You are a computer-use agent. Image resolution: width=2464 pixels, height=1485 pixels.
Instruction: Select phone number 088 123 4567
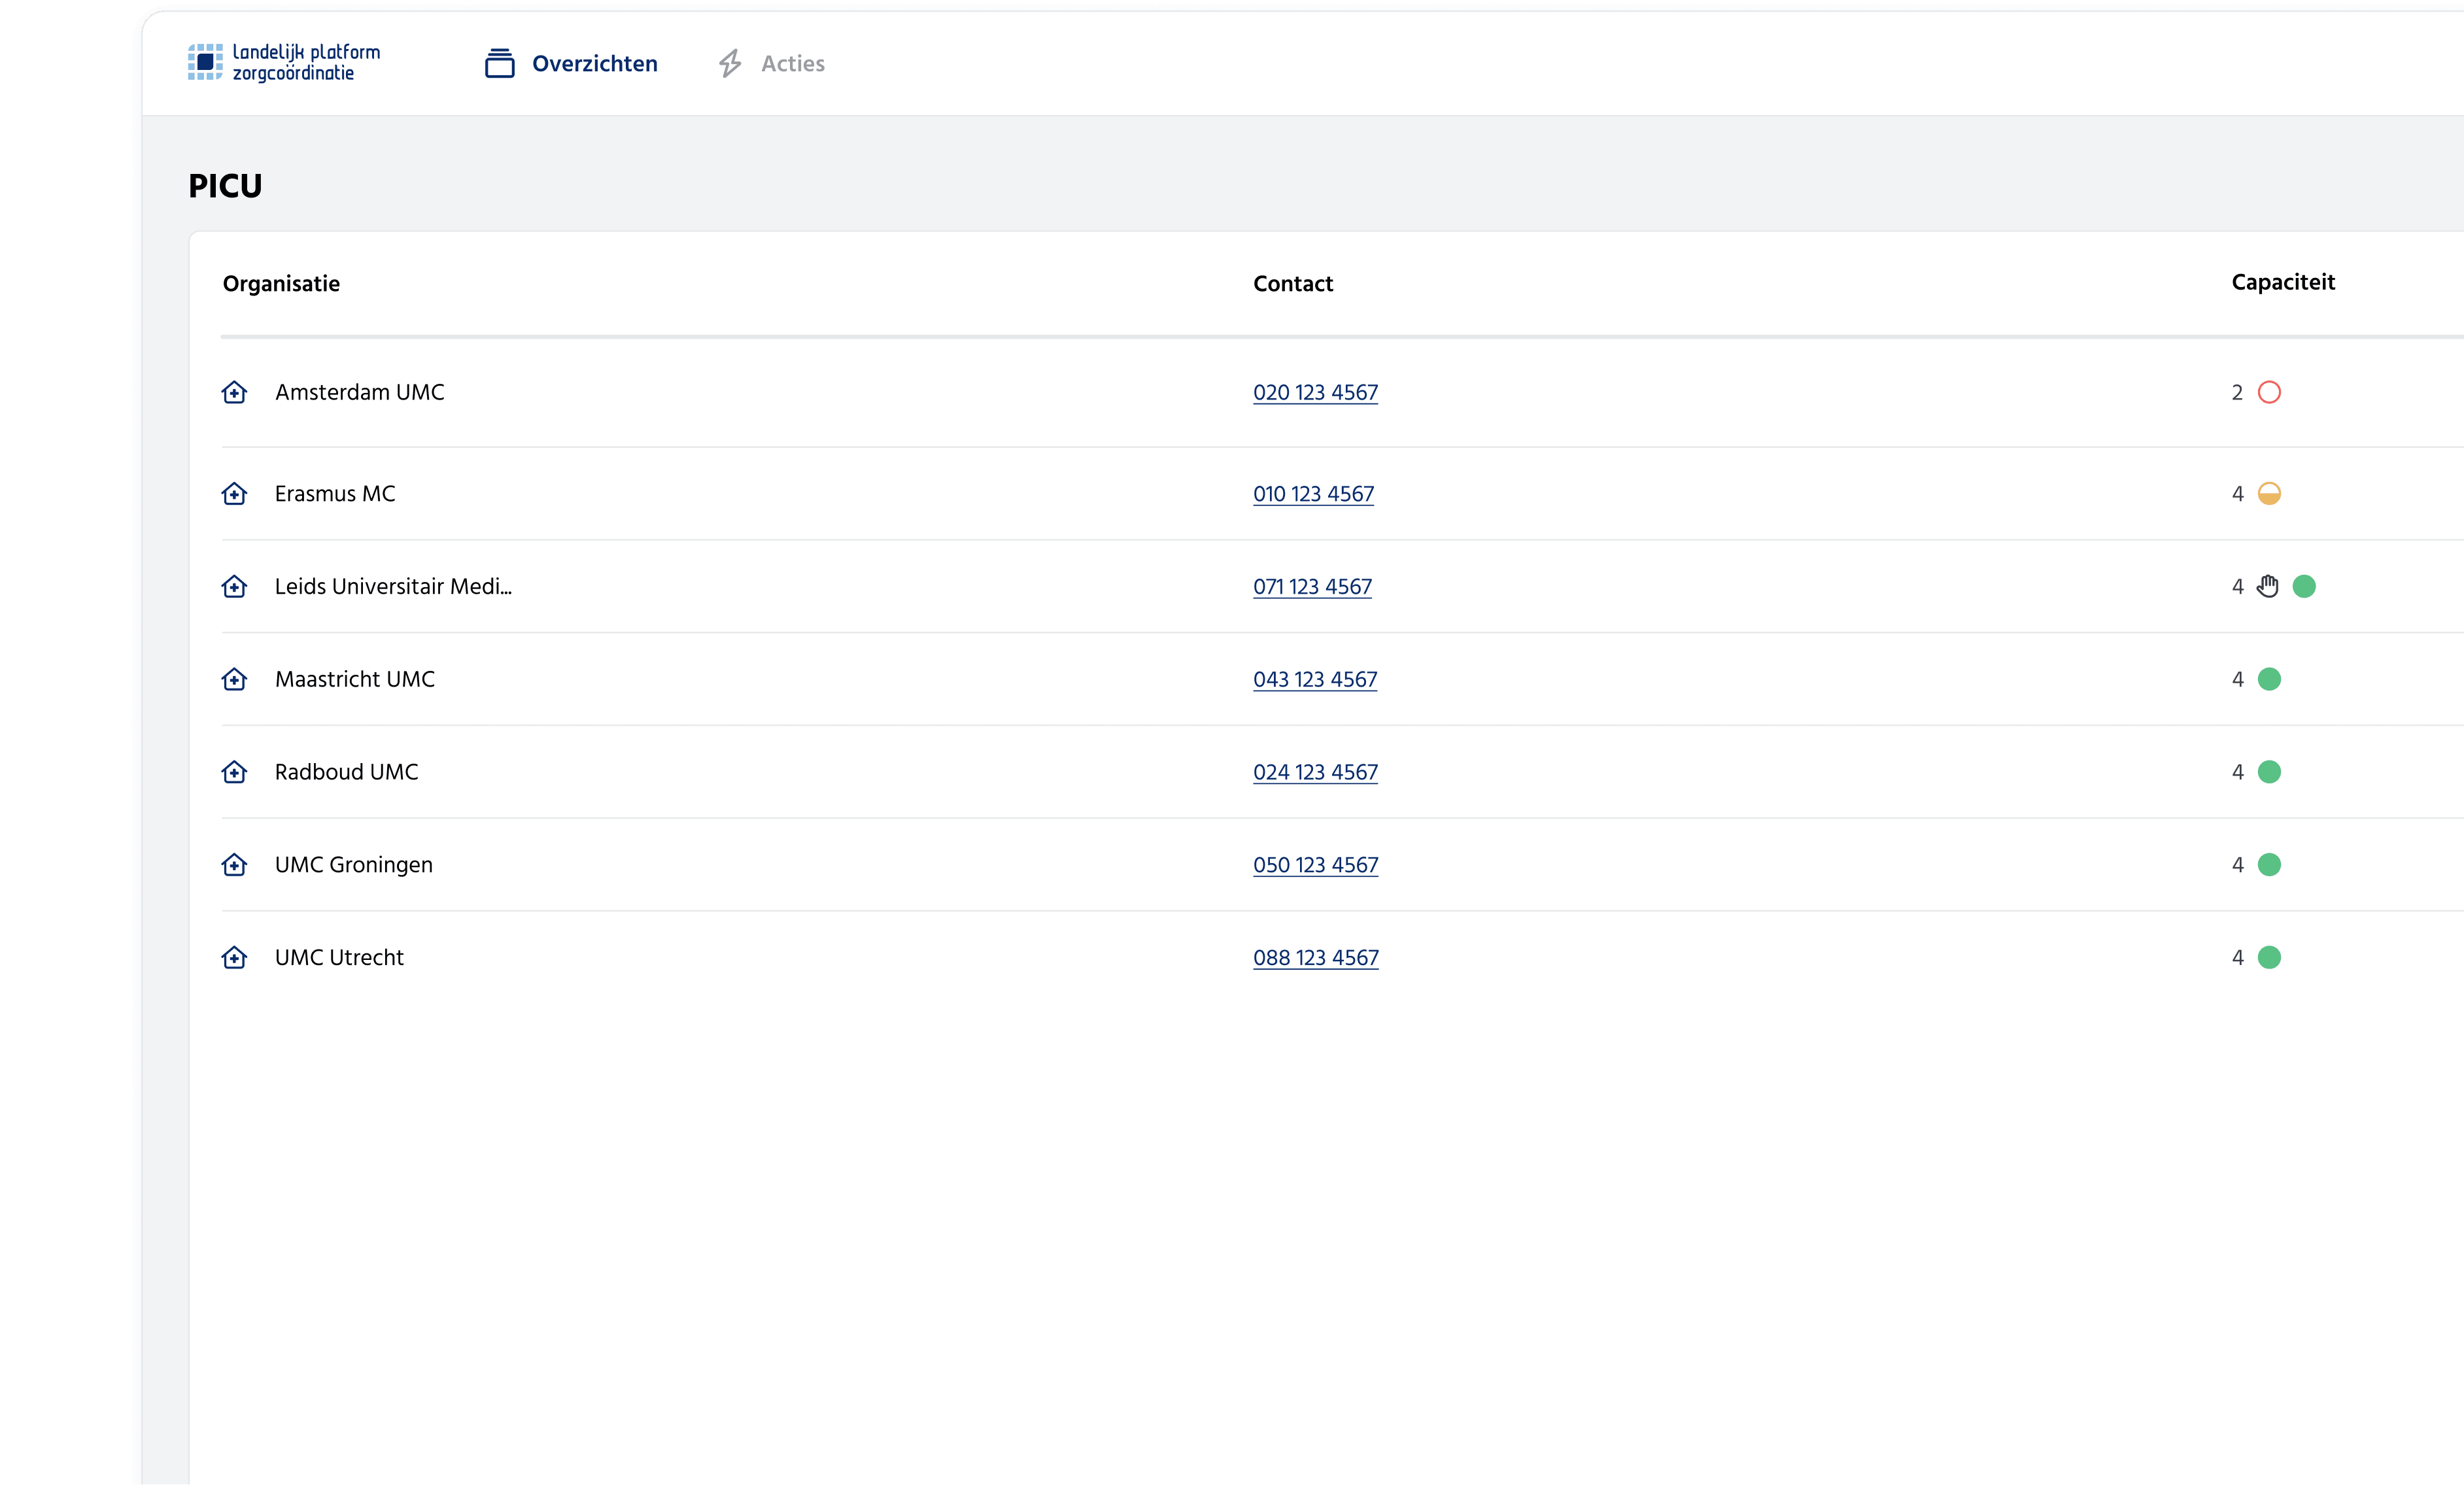point(1315,957)
